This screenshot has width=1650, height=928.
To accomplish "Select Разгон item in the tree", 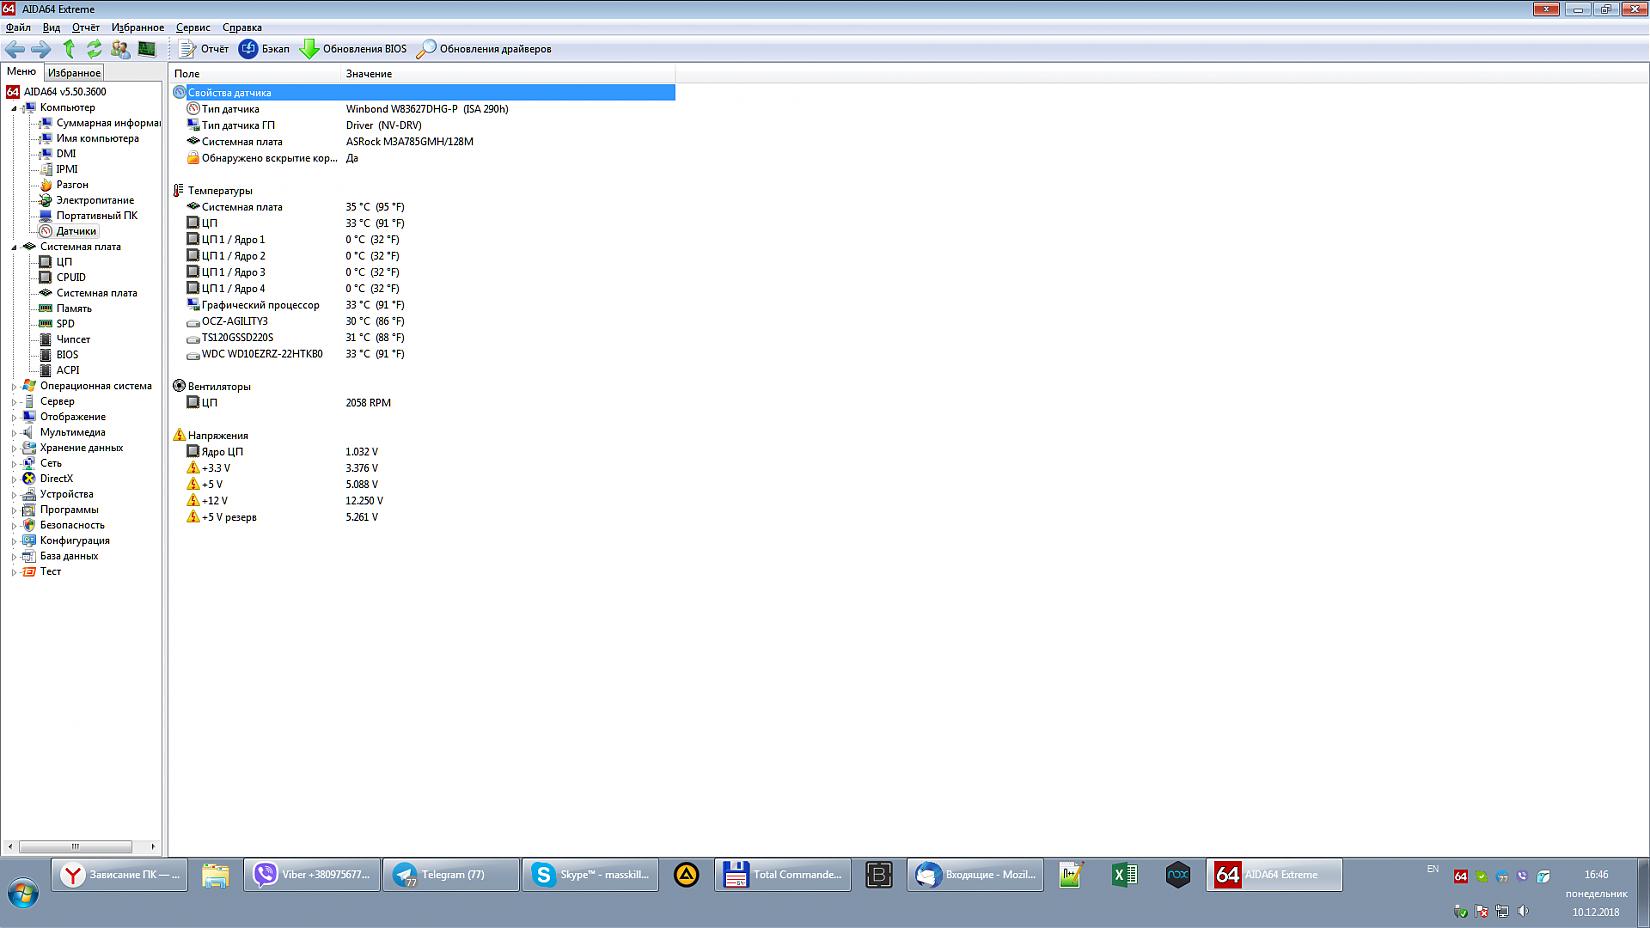I will coord(72,185).
